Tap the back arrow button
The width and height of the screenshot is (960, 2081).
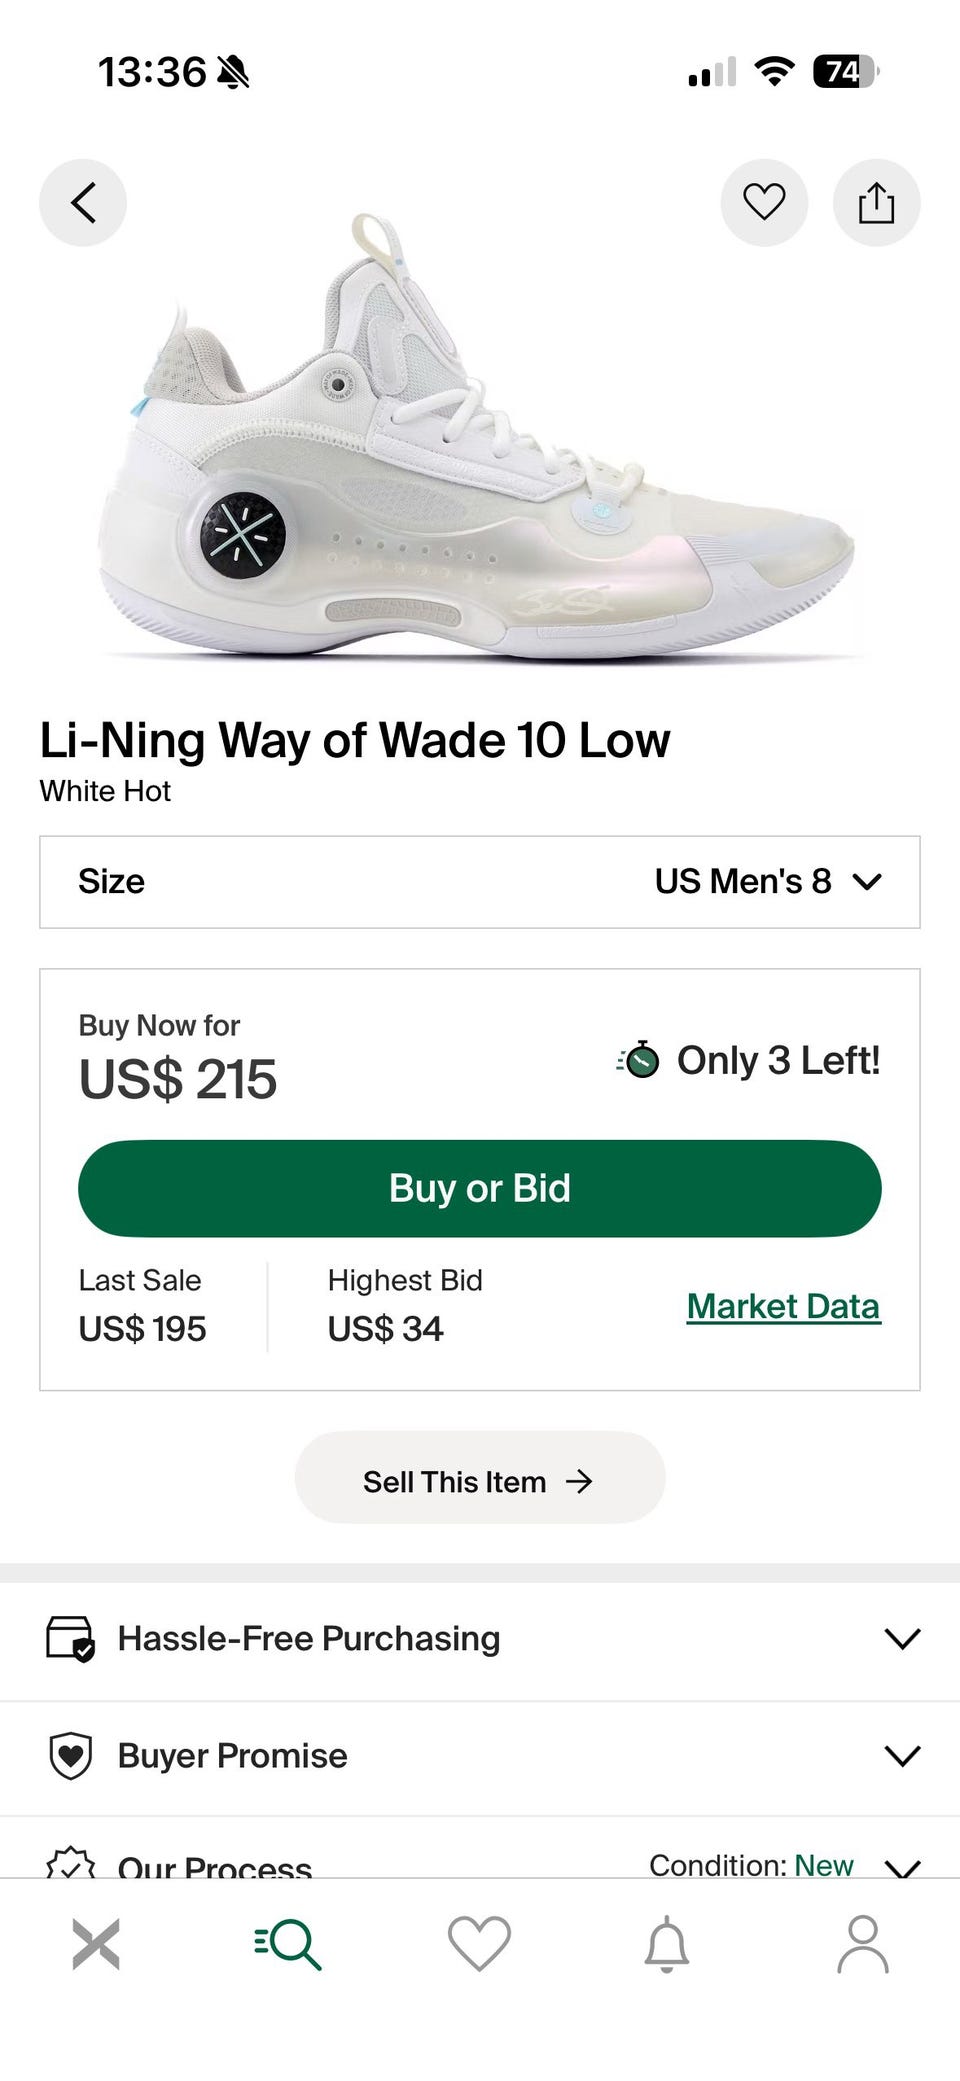pyautogui.click(x=83, y=203)
